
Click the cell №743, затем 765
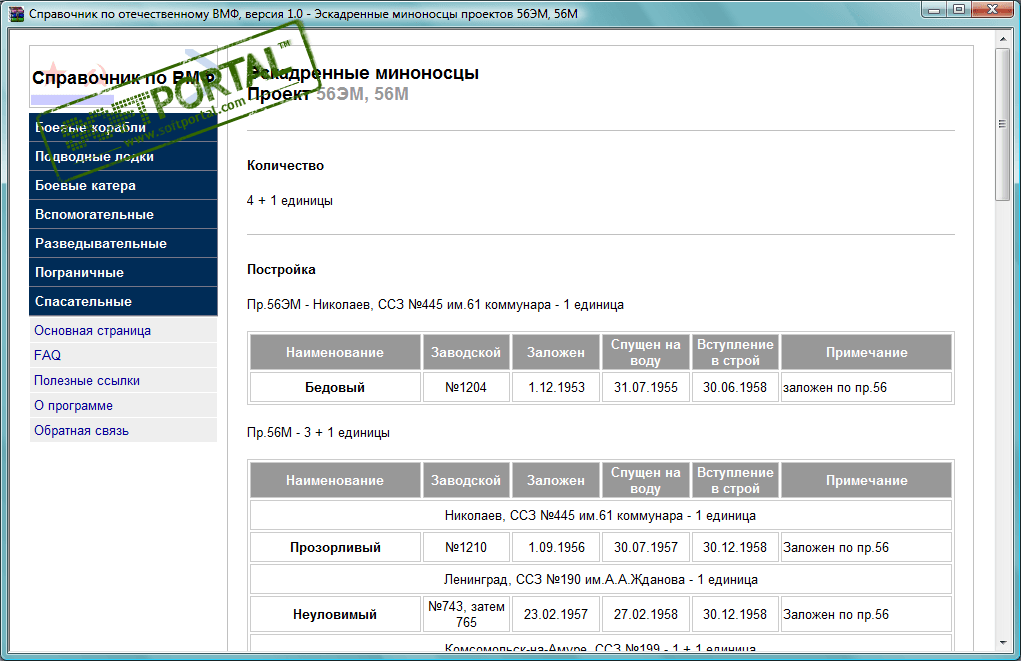point(466,614)
